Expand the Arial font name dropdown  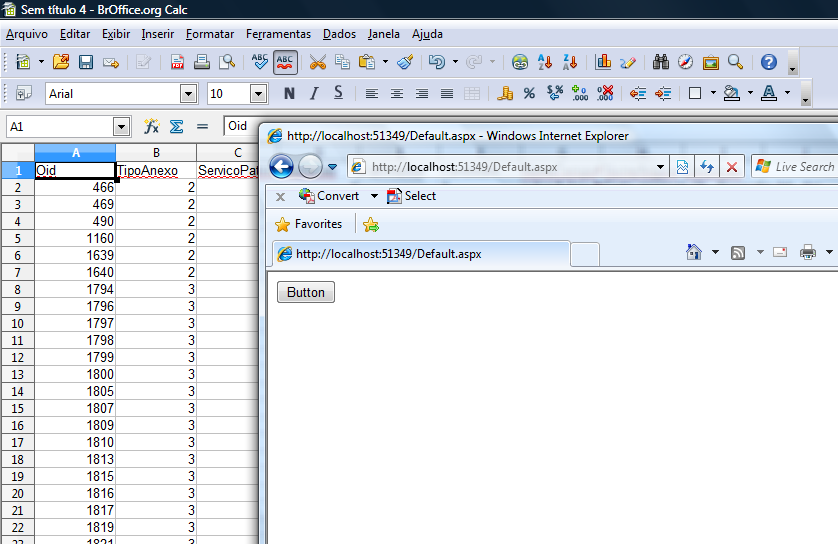tap(188, 94)
